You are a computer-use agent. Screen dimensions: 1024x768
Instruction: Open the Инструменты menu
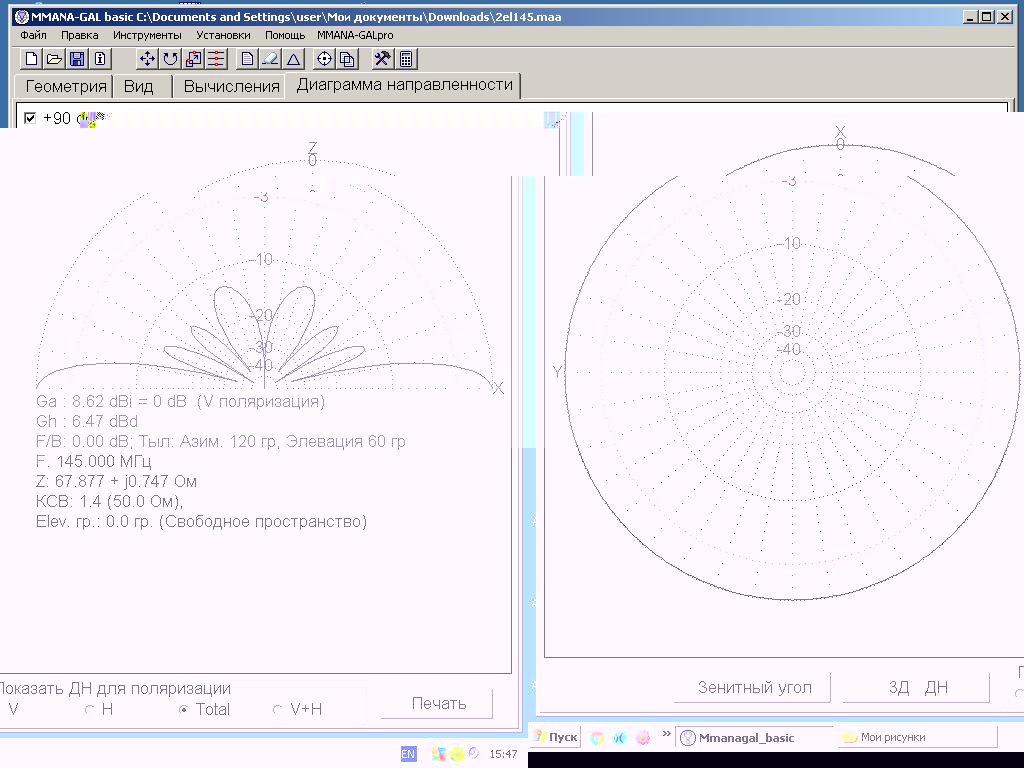[147, 35]
